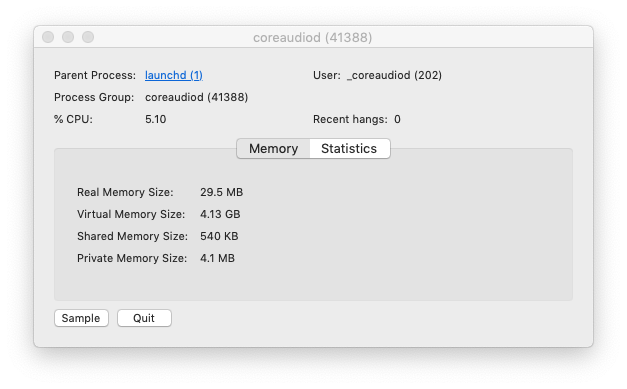Click the Virtual Memory Size value 4.13 GB
Viewport: 627px width, 389px height.
[x=220, y=214]
